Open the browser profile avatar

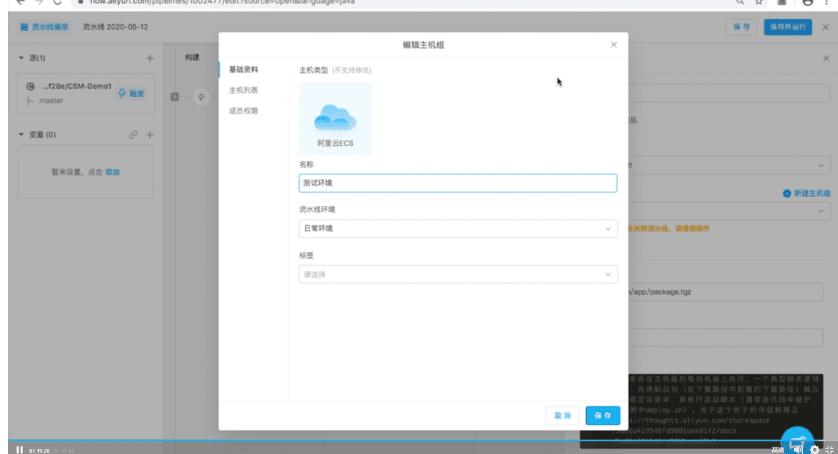click(x=808, y=2)
